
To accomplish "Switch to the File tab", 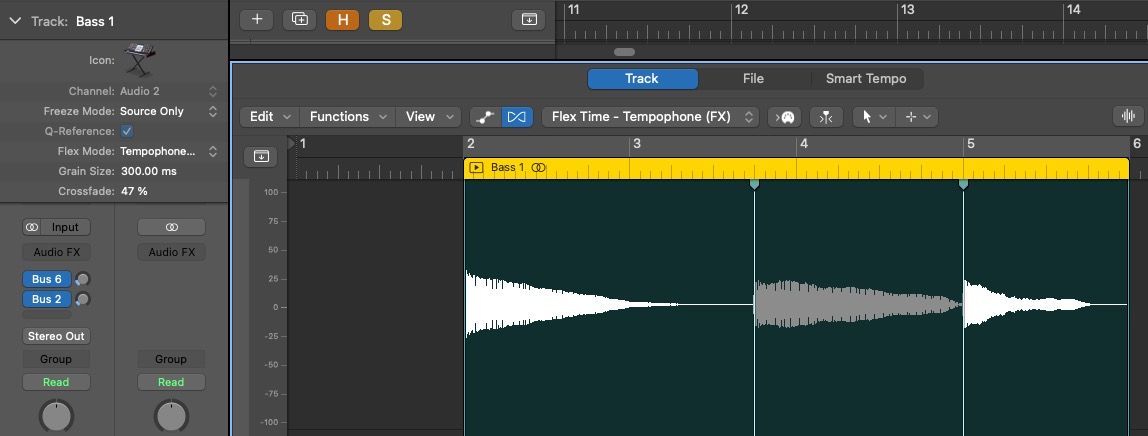I will tap(753, 79).
